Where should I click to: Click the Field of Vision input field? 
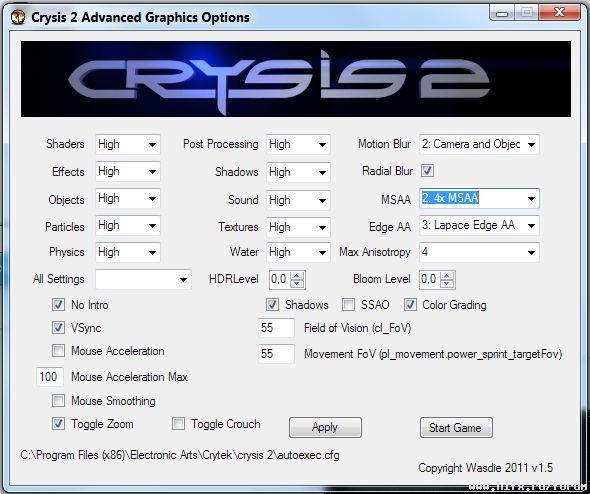point(276,328)
